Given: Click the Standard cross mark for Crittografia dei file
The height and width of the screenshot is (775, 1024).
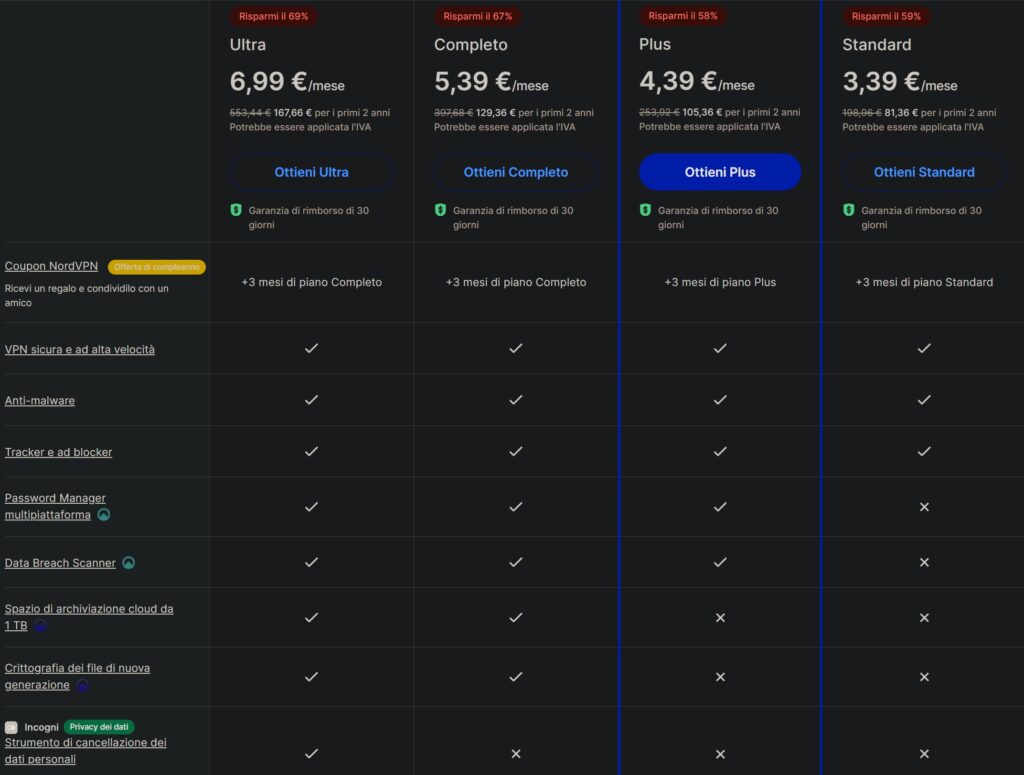Looking at the screenshot, I should coord(924,677).
